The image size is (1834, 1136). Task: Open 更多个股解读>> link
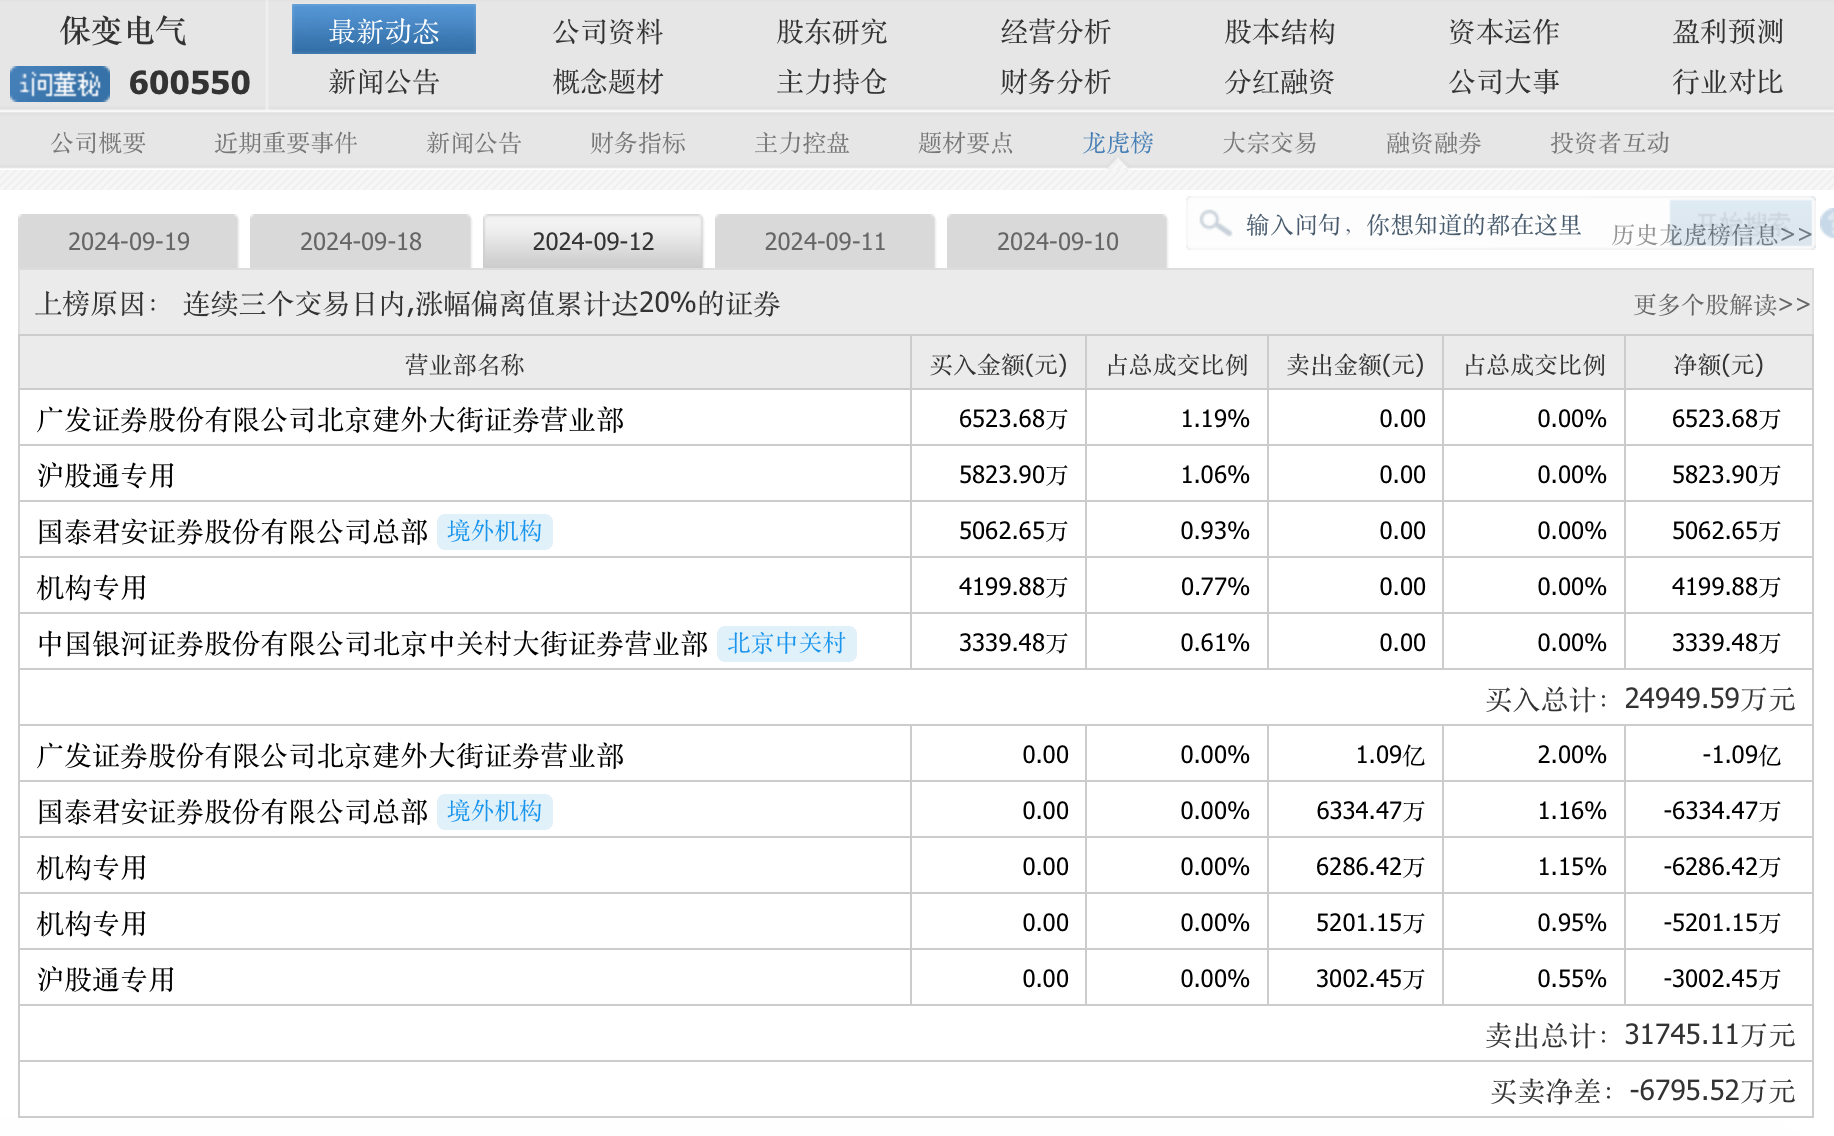click(1721, 305)
